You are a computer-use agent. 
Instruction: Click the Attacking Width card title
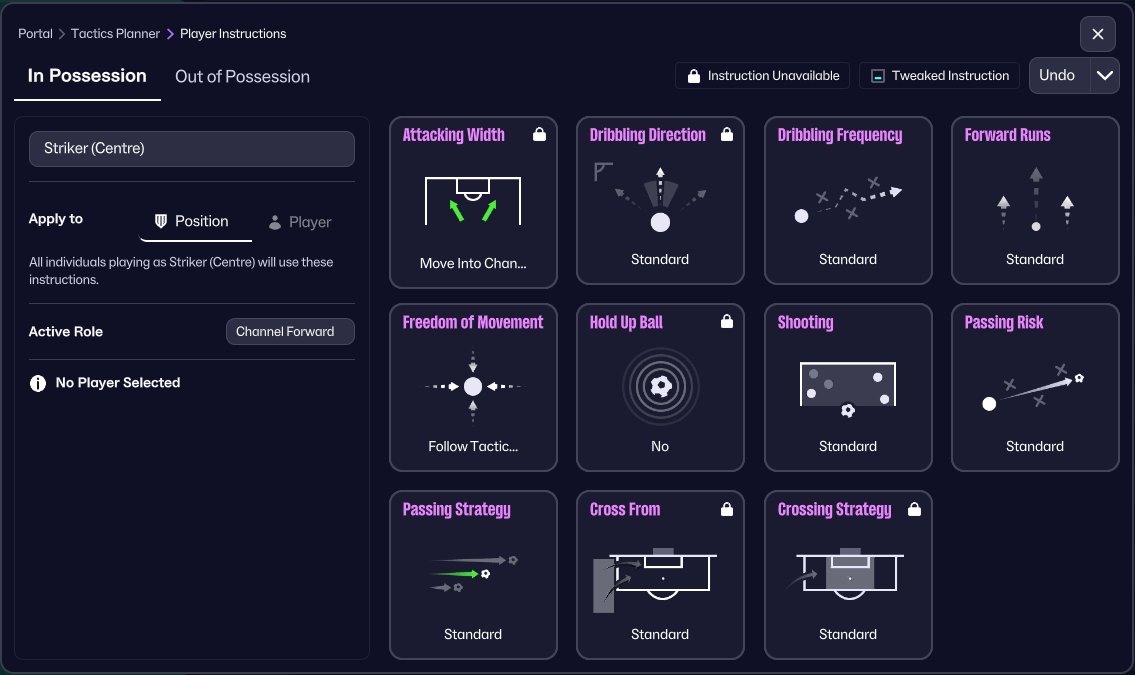point(453,135)
